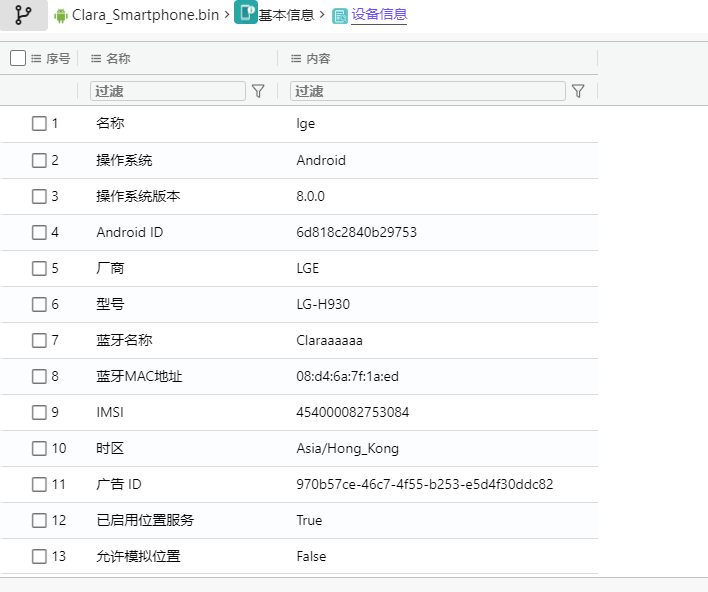Select the Claraaaaaa bluetooth name value
708x592 pixels.
(330, 340)
